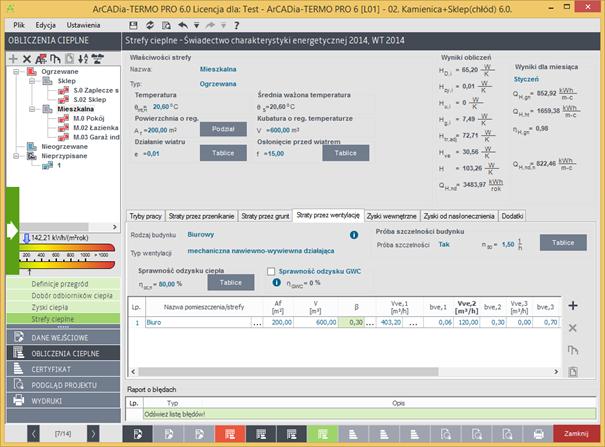Switch to the Tryby pracy tab
The width and height of the screenshot is (605, 447).
tap(145, 216)
